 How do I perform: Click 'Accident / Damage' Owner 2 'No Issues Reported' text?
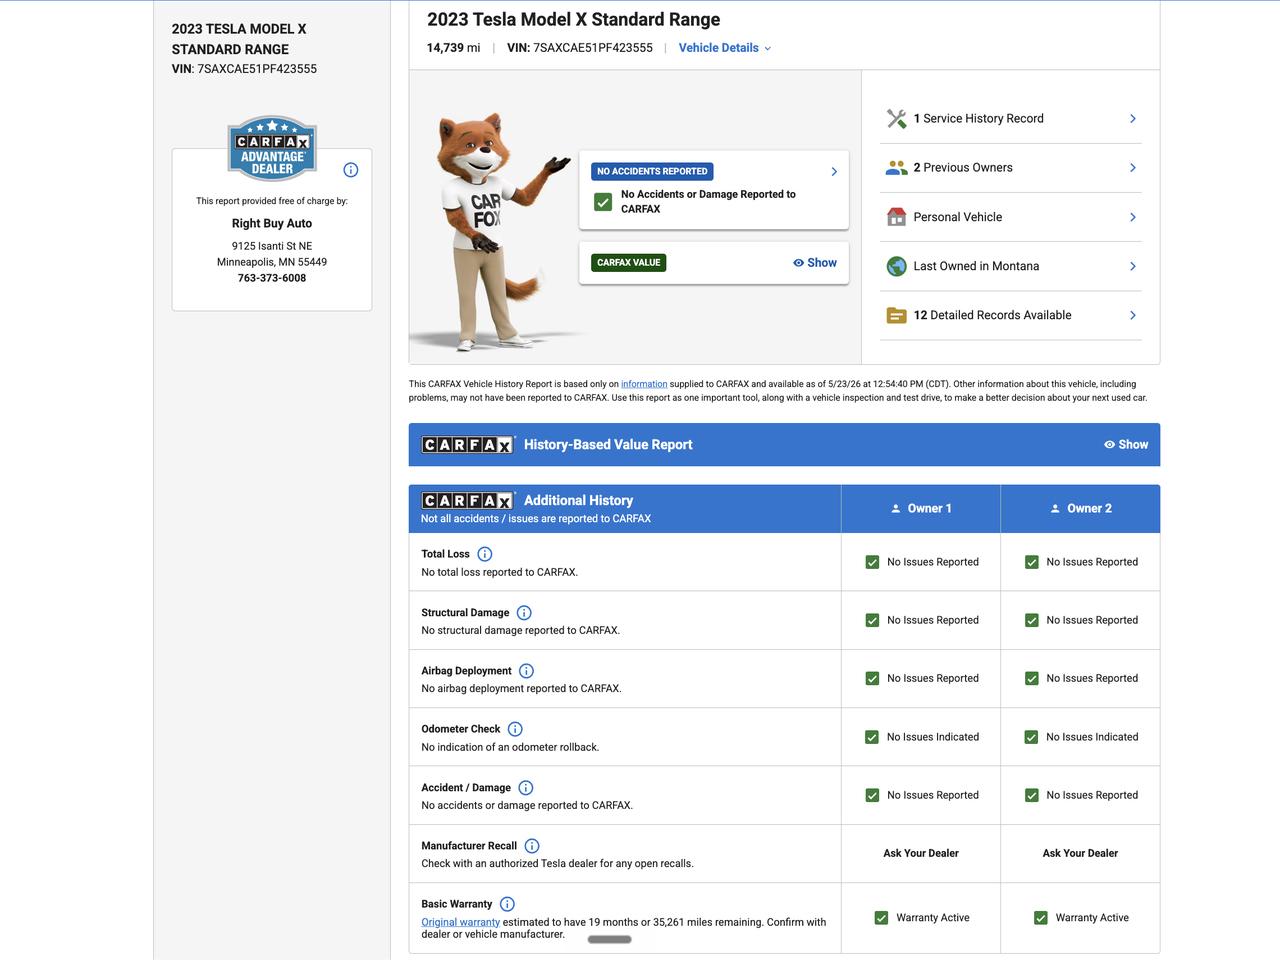[x=1092, y=795]
